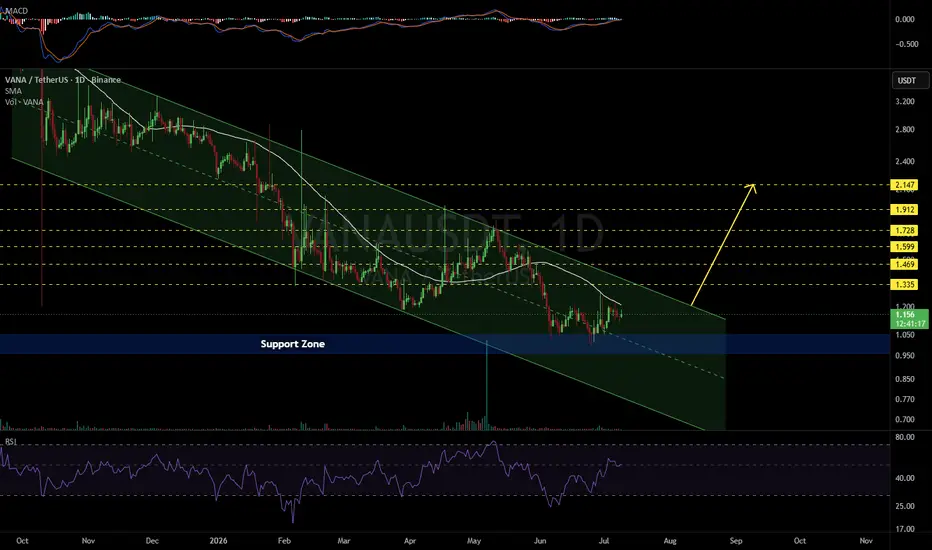This screenshot has height=550, width=932.
Task: Click the Apr marker on time axis
Action: (x=410, y=540)
